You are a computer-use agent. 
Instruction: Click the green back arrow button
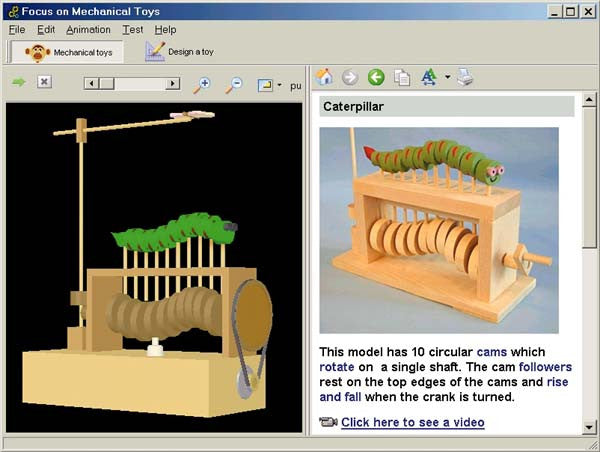pyautogui.click(x=376, y=77)
